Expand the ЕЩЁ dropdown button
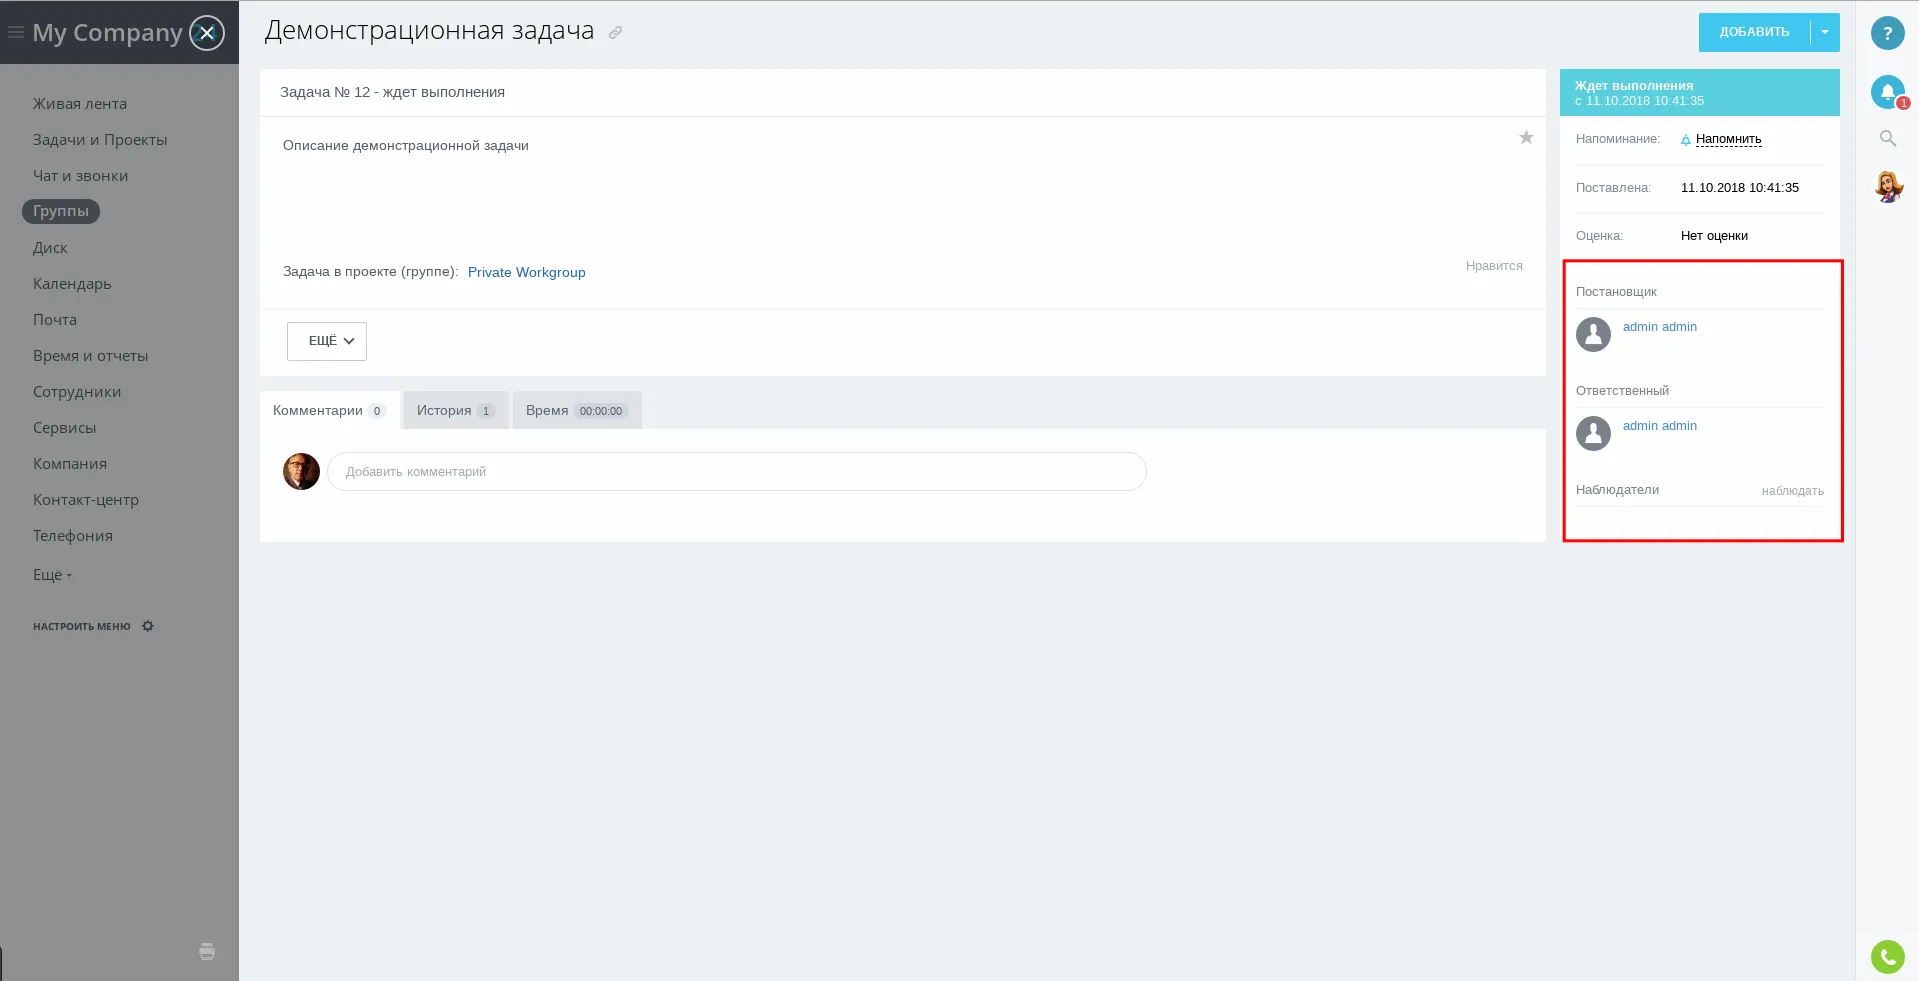 [327, 341]
